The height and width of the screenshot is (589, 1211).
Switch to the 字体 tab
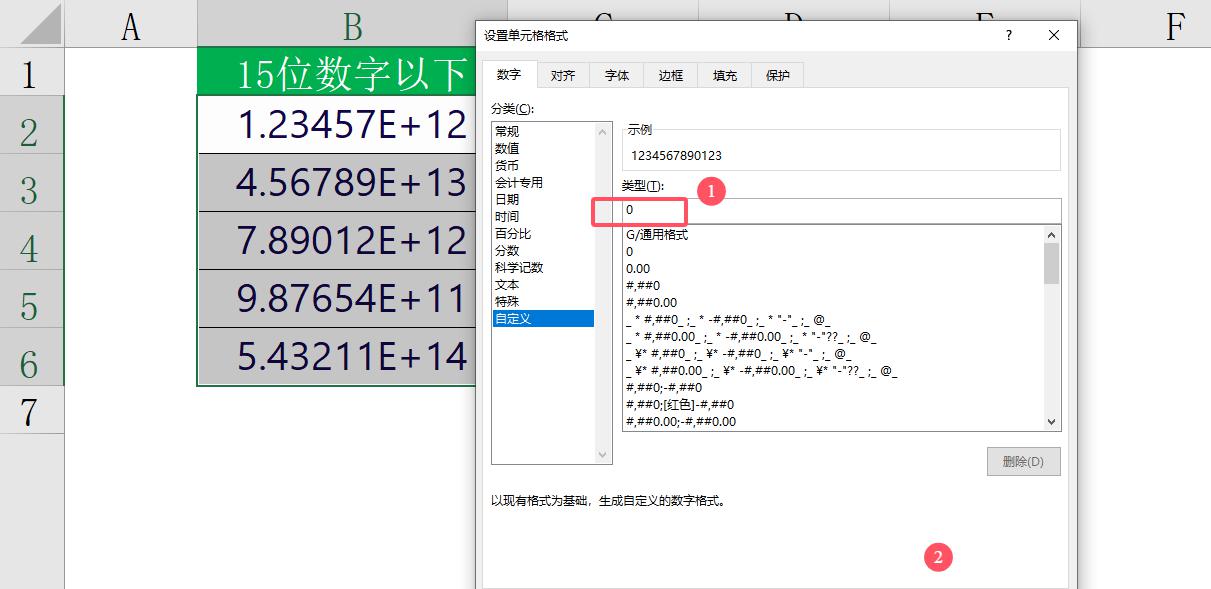coord(617,75)
